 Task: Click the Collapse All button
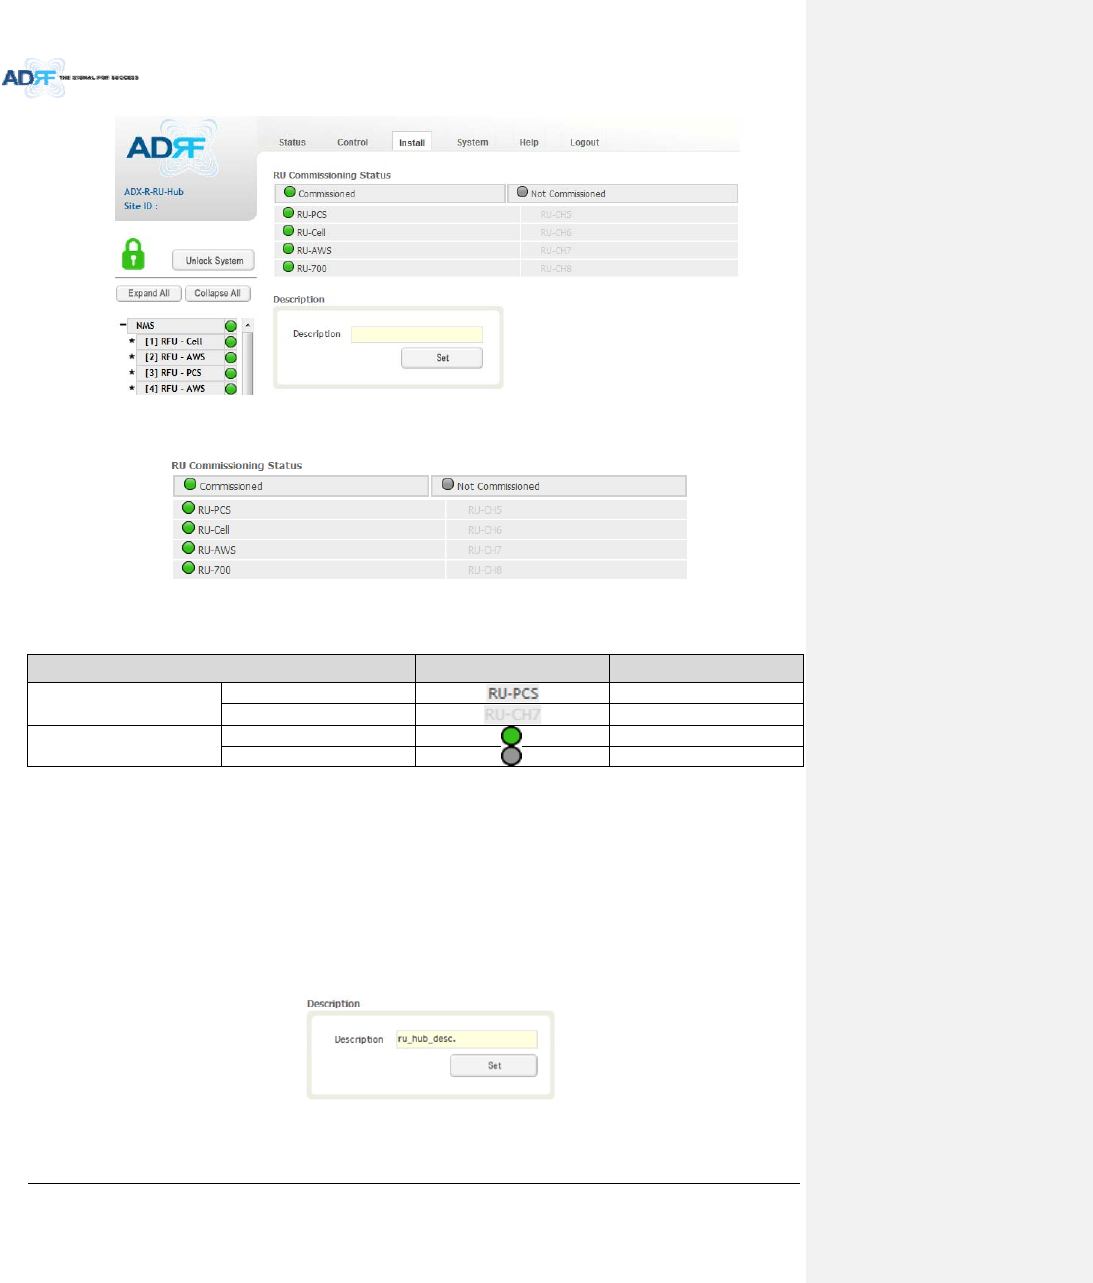pyautogui.click(x=217, y=293)
